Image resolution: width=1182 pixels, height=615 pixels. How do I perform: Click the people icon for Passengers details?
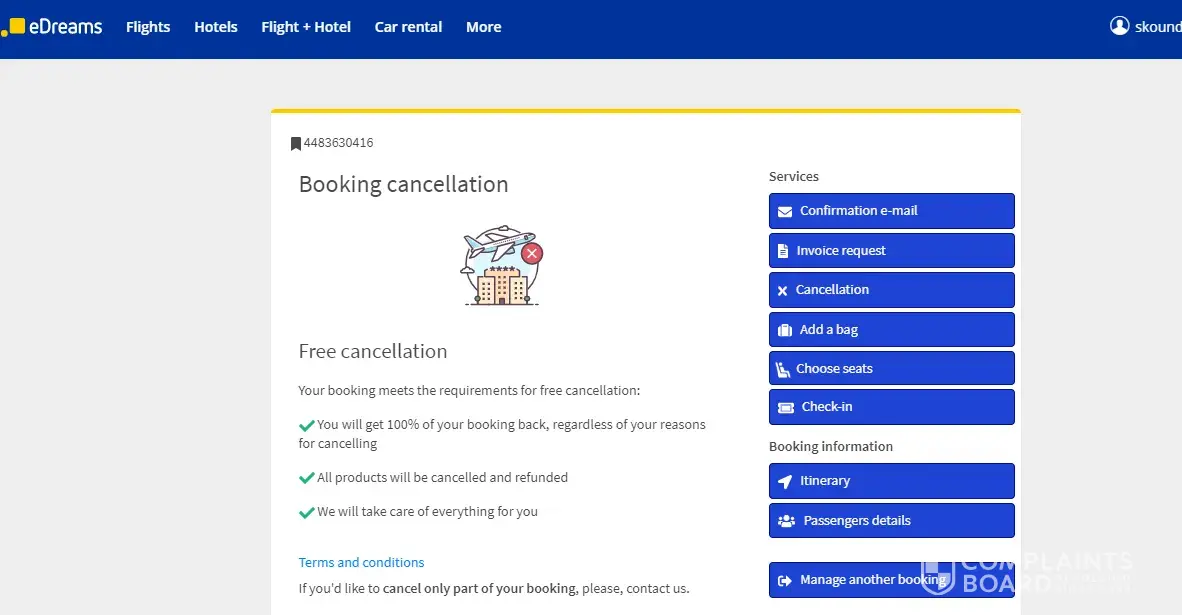[x=786, y=521]
